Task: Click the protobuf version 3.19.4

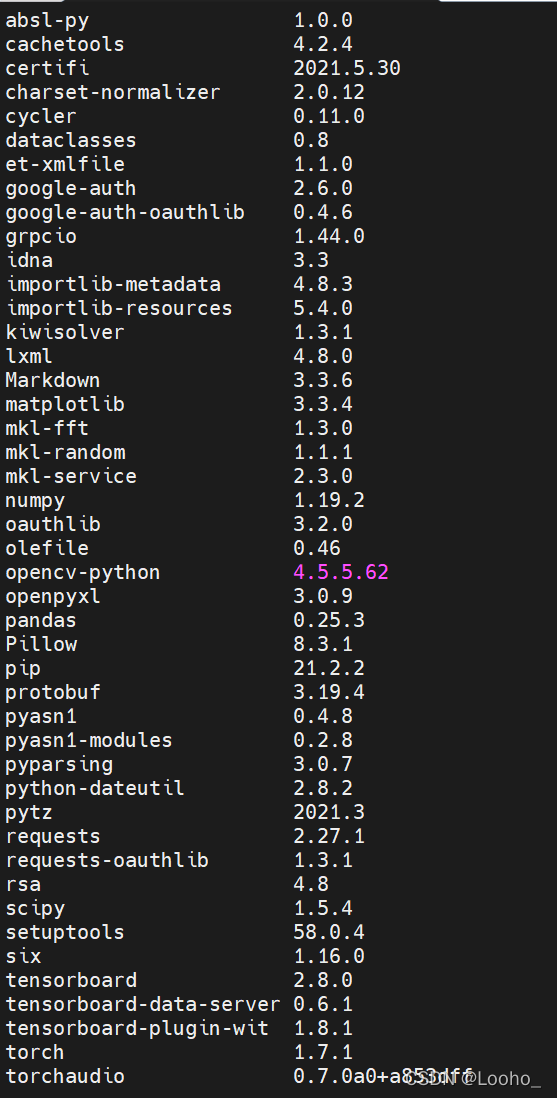Action: tap(329, 692)
